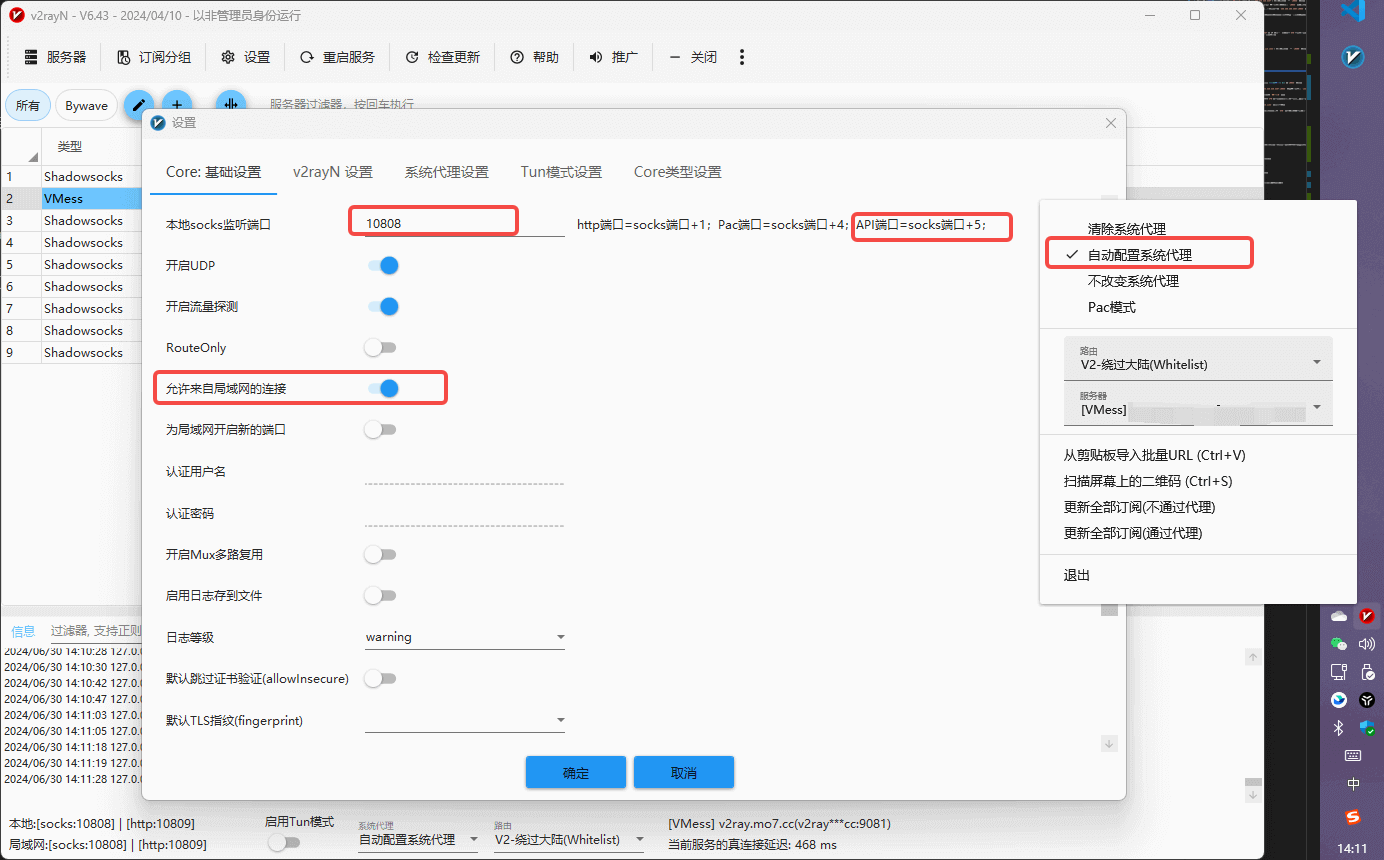Switch to the 系统代理设置 tab
This screenshot has height=860, width=1384.
447,172
